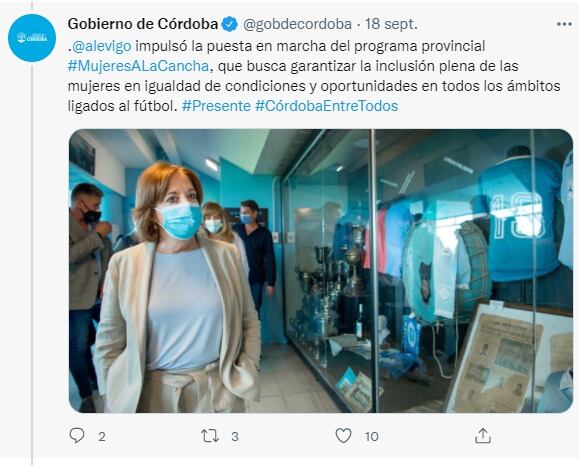The width and height of the screenshot is (579, 465).
Task: Open the three-dots more options menu
Action: [564, 24]
